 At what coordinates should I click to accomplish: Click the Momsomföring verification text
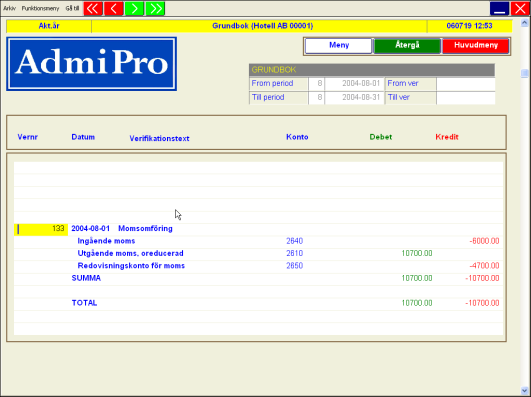(145, 229)
